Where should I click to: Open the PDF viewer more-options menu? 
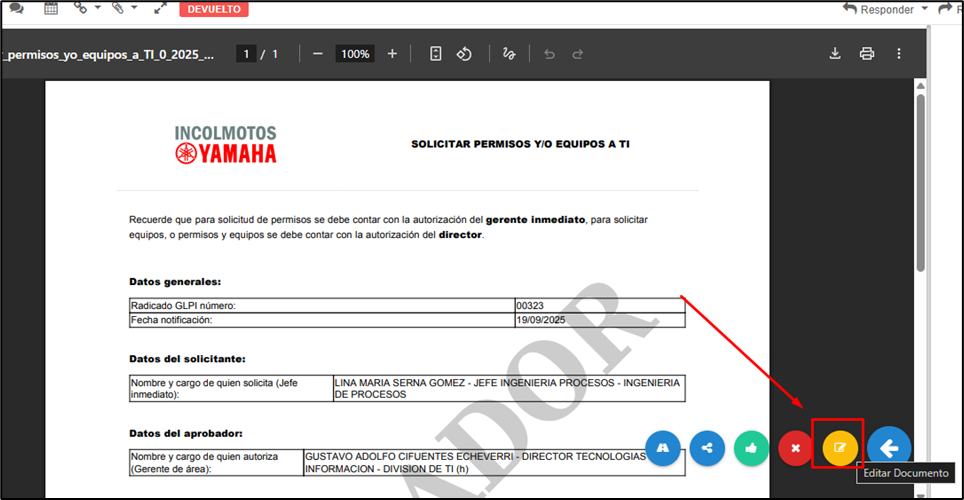899,54
